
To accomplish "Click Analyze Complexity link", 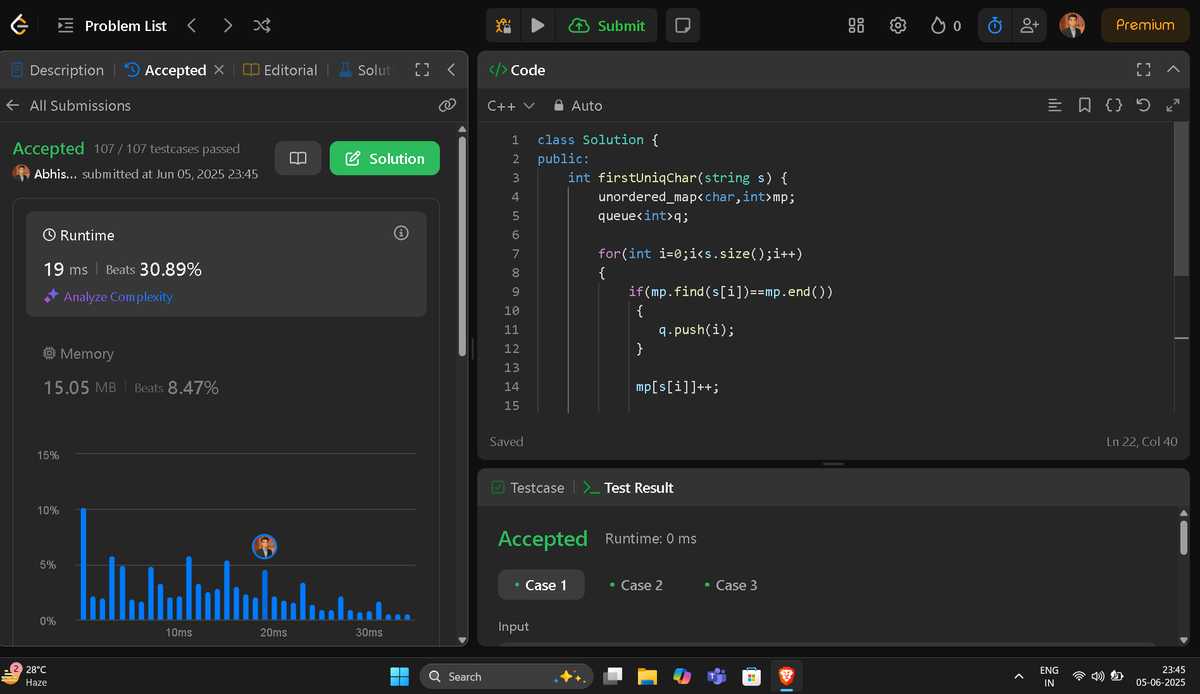I will 108,297.
